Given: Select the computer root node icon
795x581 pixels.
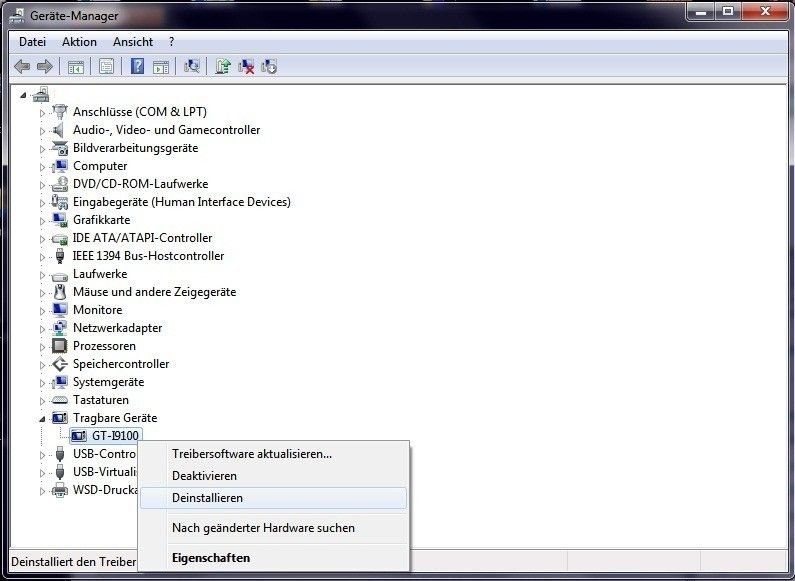Looking at the screenshot, I should (41, 94).
